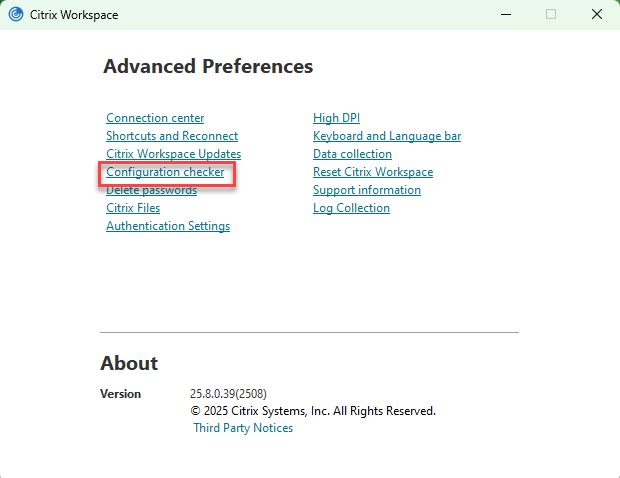The height and width of the screenshot is (478, 620).
Task: Go to Citrix Workspace Updates
Action: pyautogui.click(x=173, y=154)
